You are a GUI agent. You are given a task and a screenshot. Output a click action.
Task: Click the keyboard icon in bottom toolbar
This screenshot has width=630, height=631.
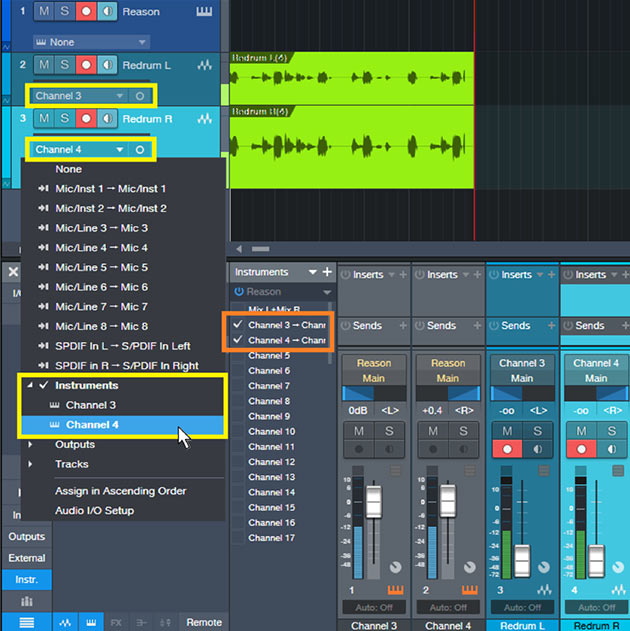tap(89, 622)
